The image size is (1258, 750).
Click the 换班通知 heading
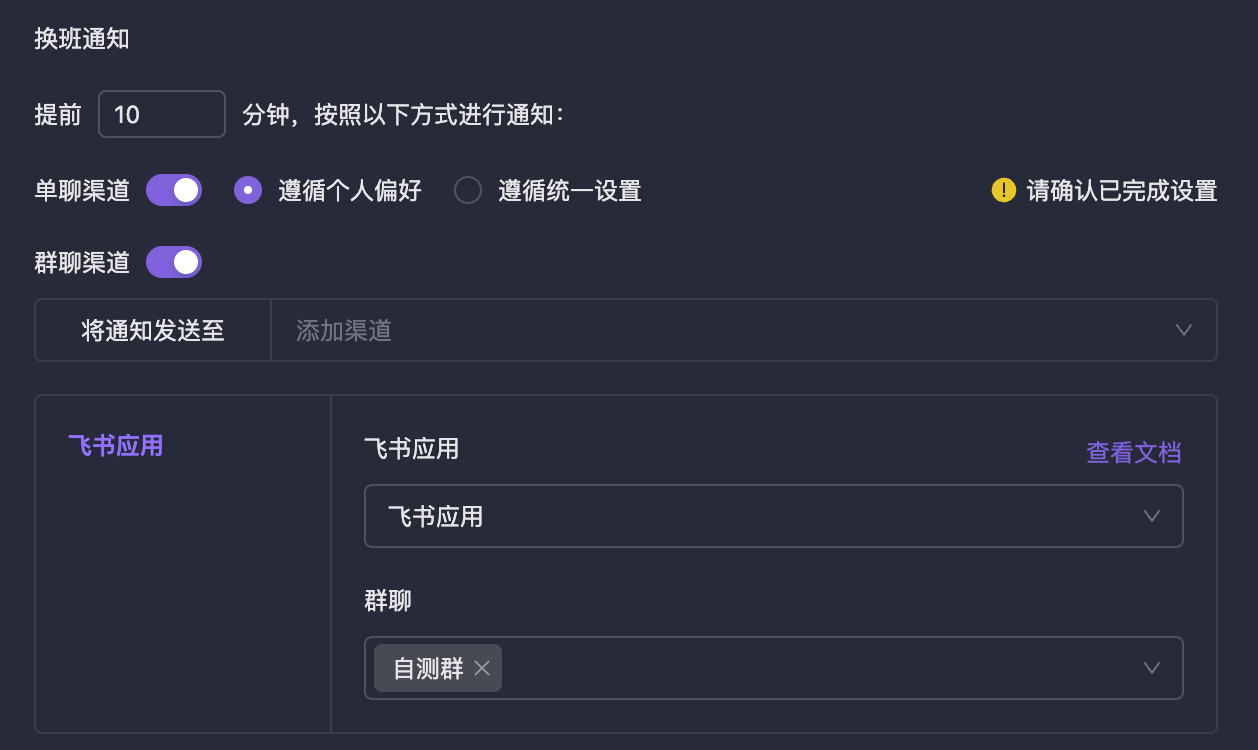82,38
